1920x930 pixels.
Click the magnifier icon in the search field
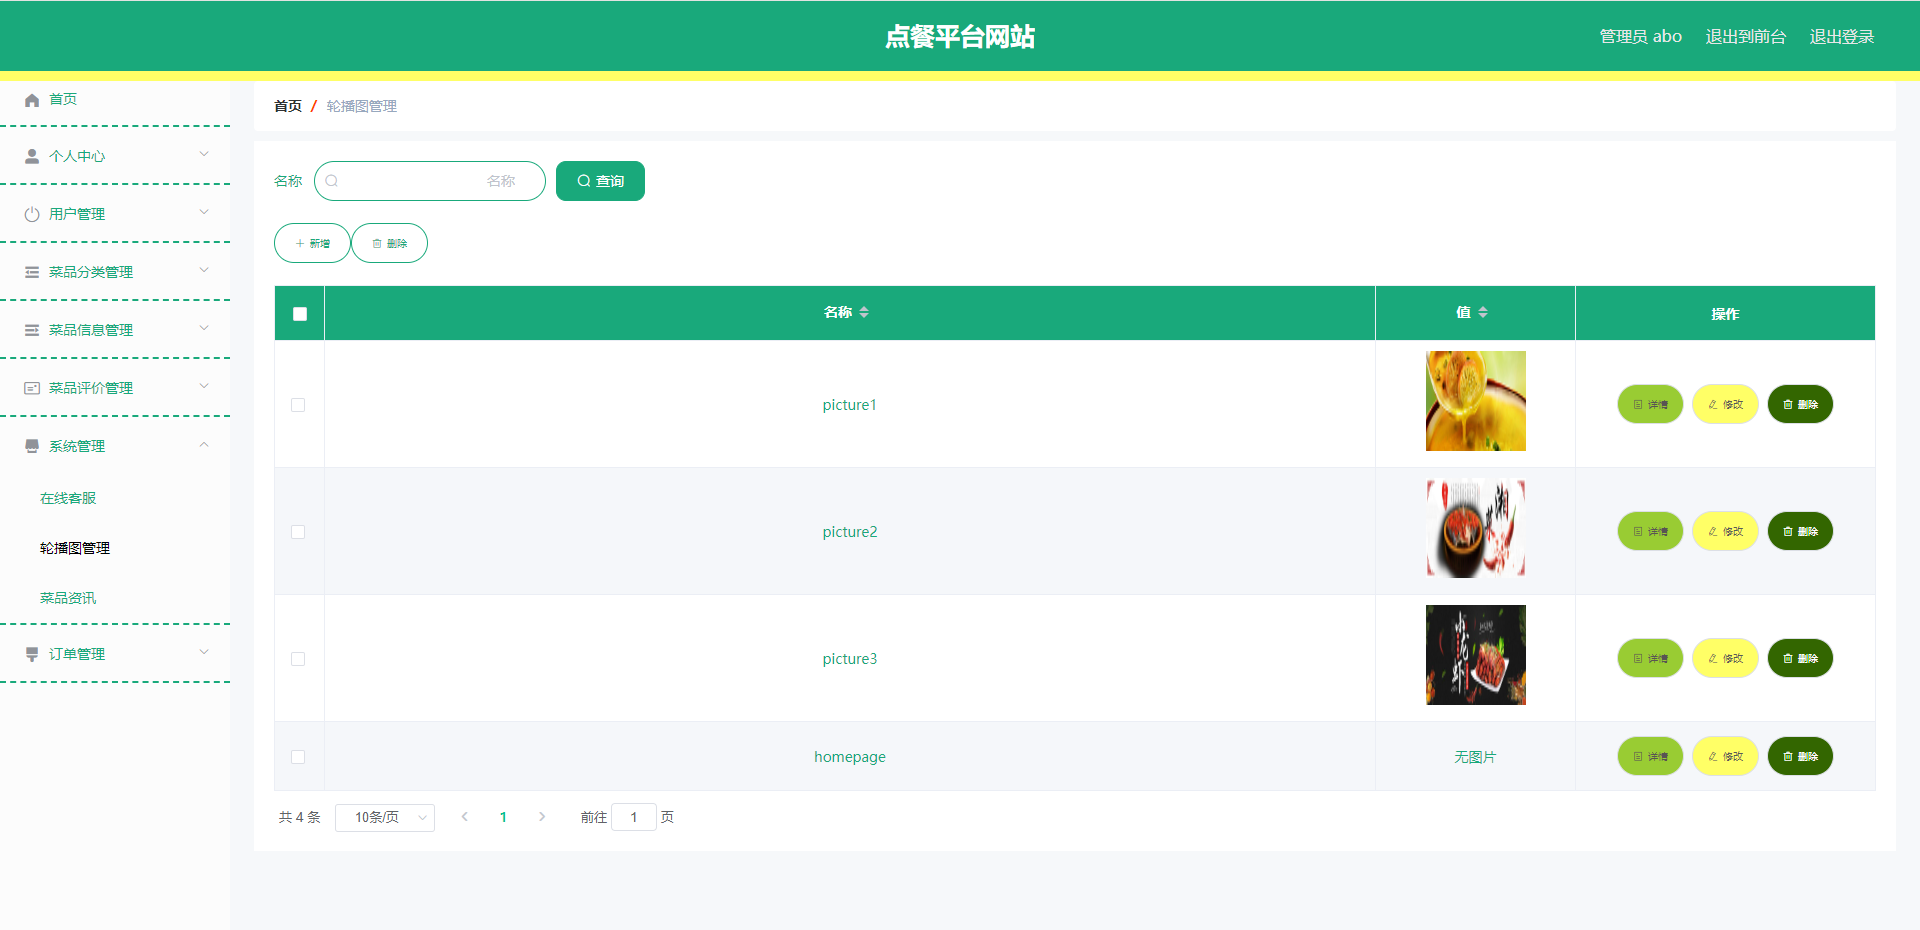[x=332, y=181]
